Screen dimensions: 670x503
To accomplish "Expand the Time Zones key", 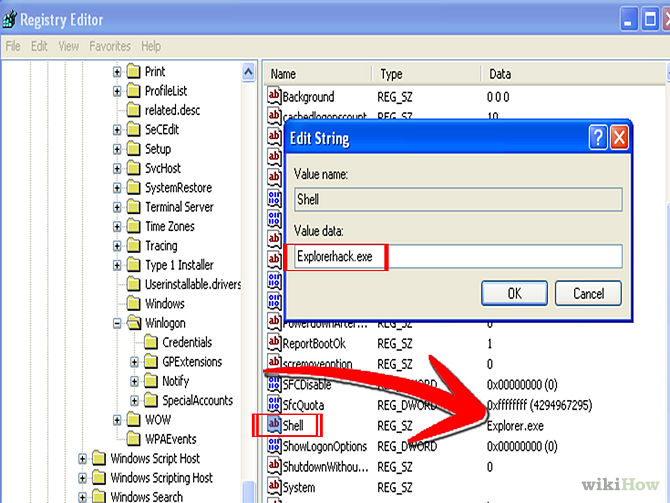I will click(x=117, y=226).
